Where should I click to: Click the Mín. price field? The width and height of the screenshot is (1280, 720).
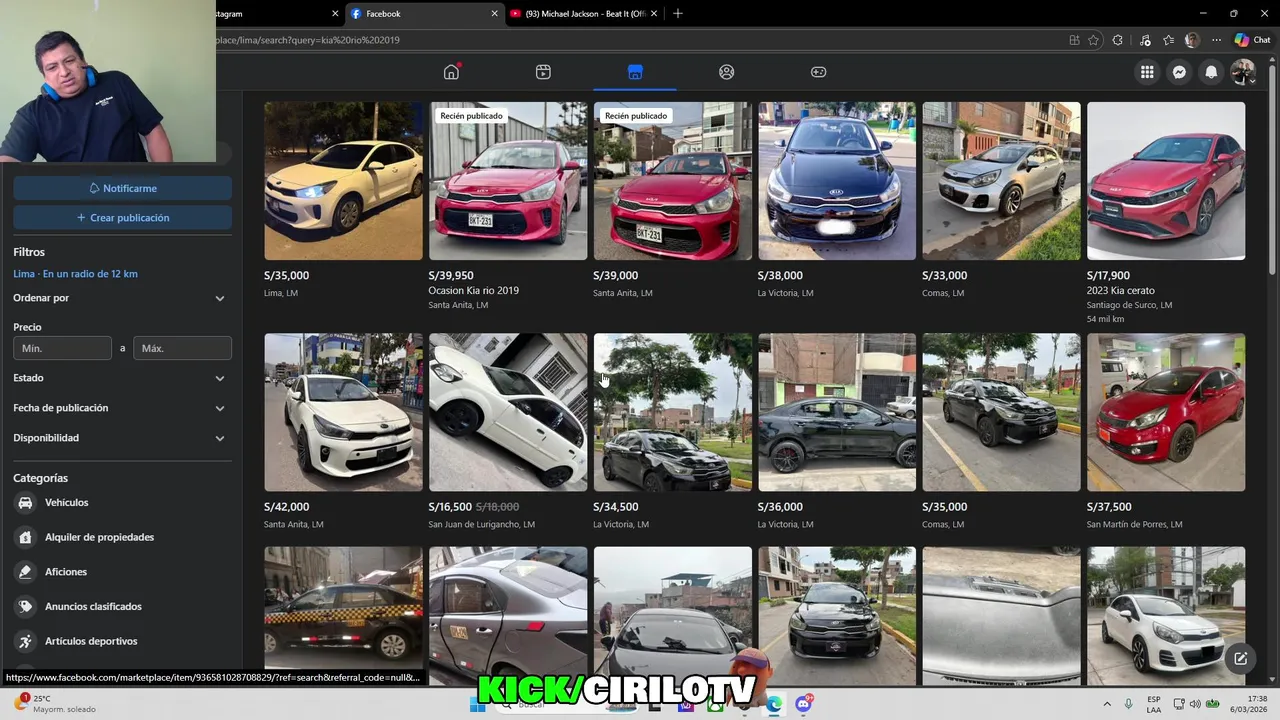point(62,348)
